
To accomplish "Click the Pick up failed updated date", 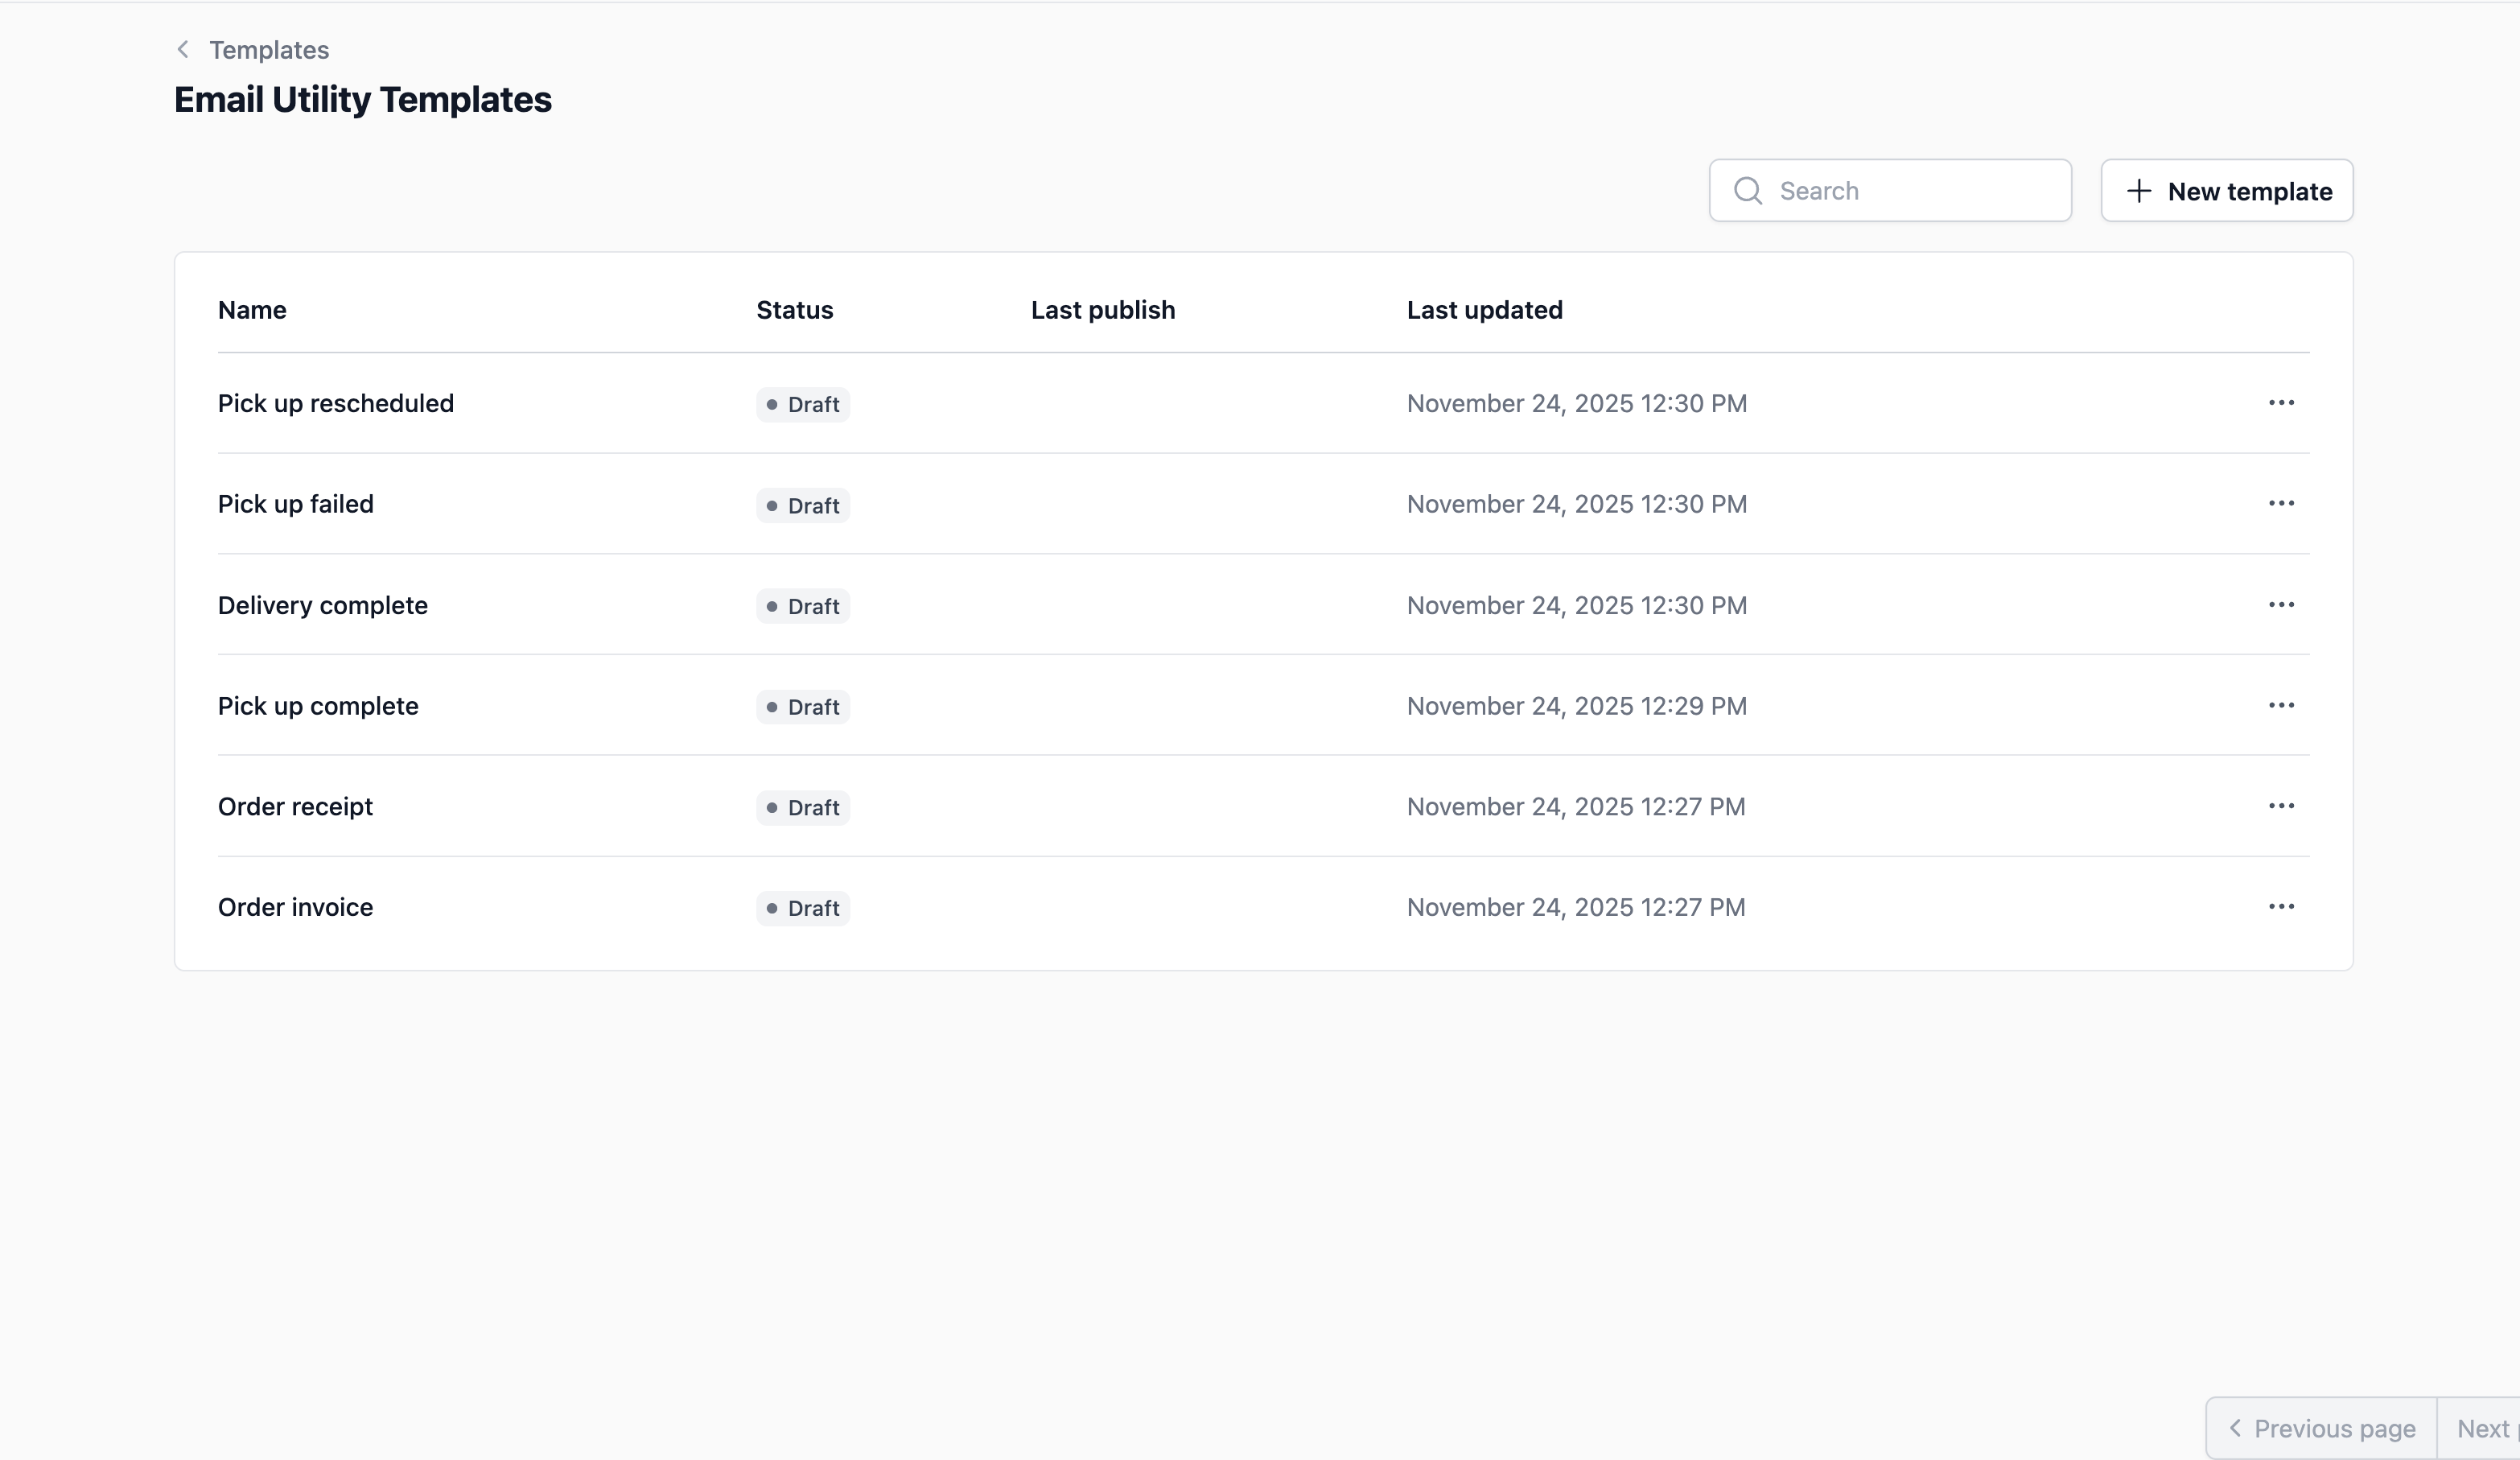I will click(1577, 504).
